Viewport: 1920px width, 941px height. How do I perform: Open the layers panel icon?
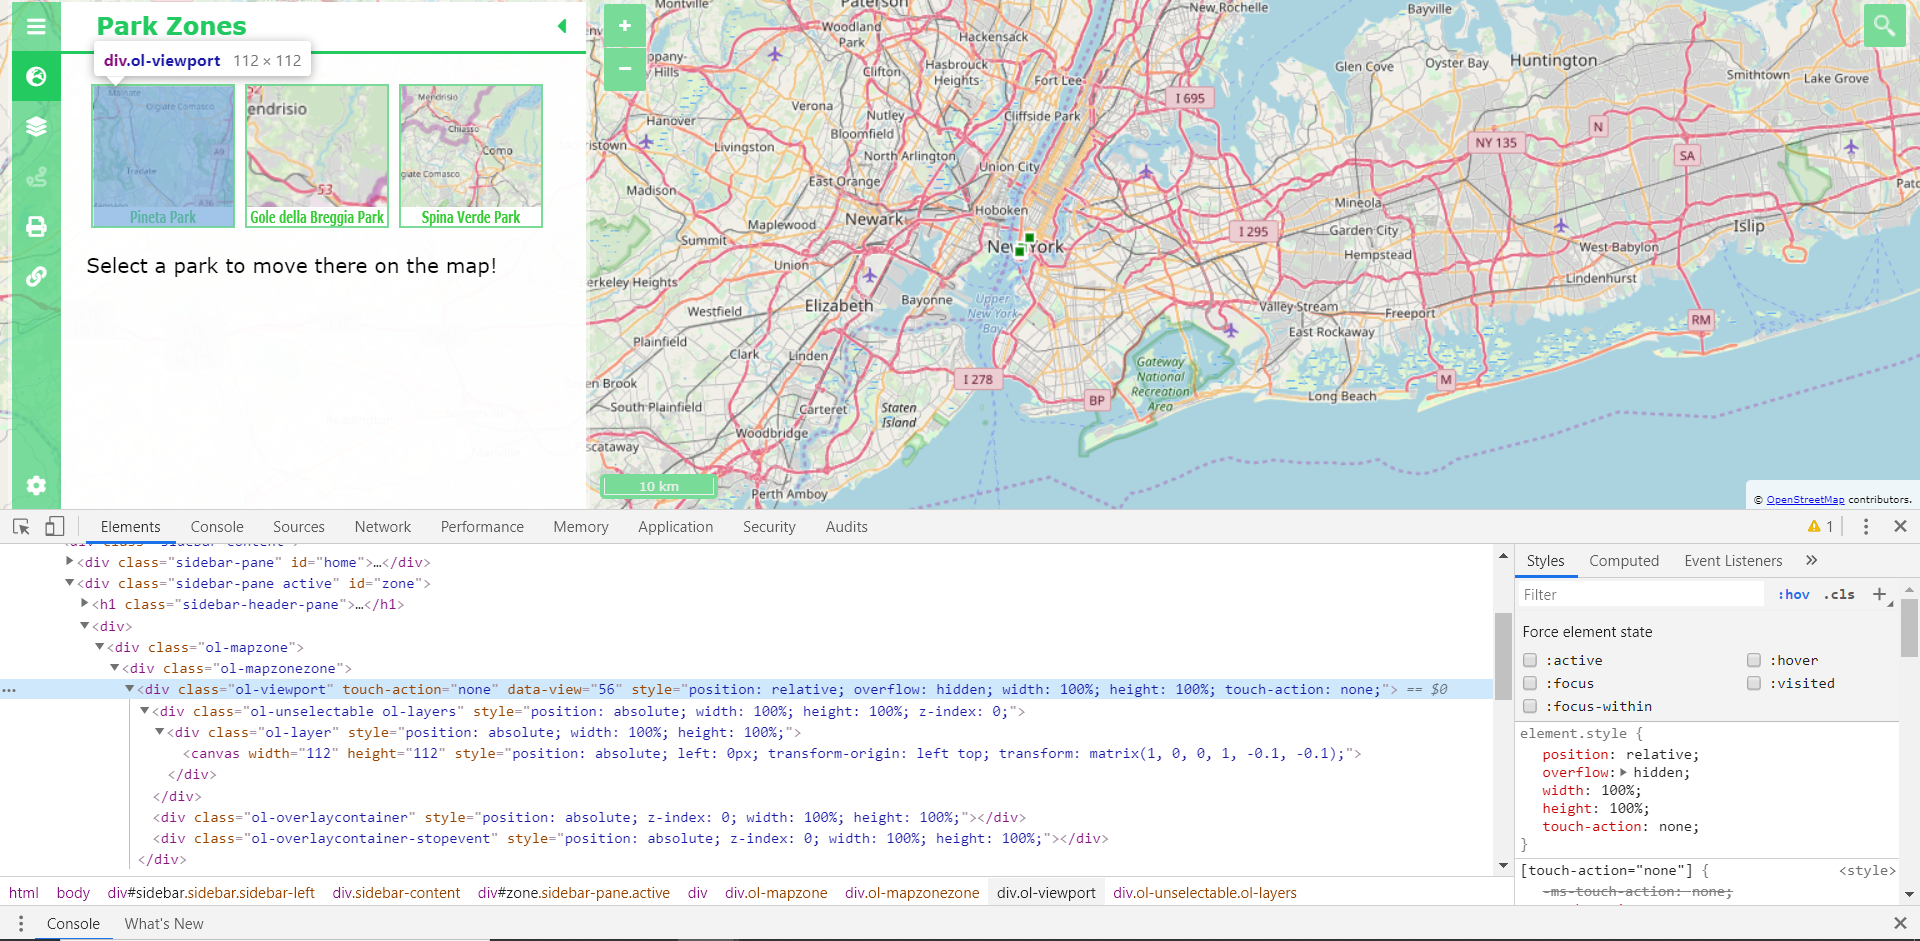(37, 126)
